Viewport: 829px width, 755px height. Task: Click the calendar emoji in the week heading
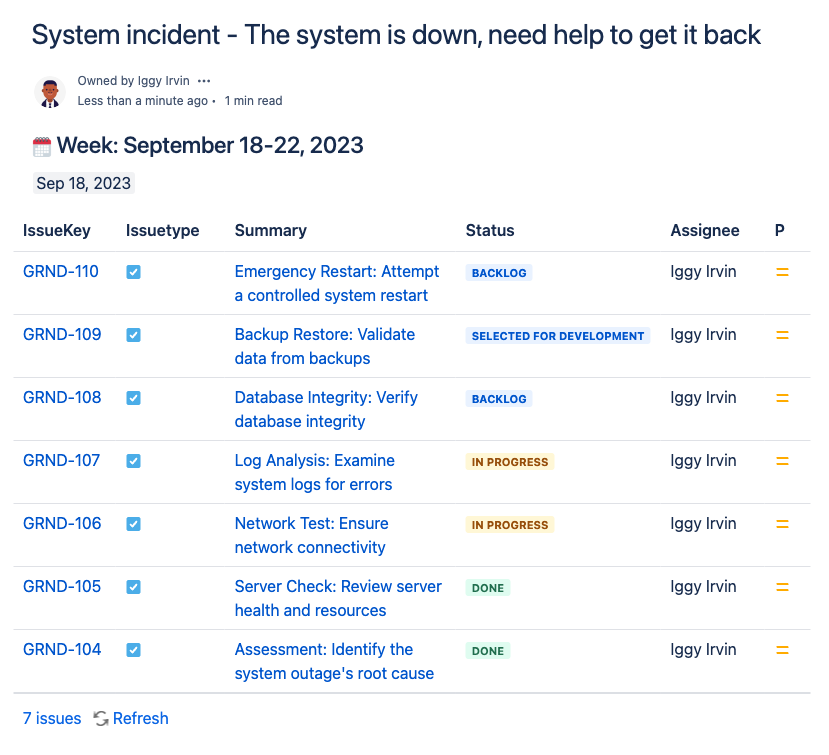point(41,145)
